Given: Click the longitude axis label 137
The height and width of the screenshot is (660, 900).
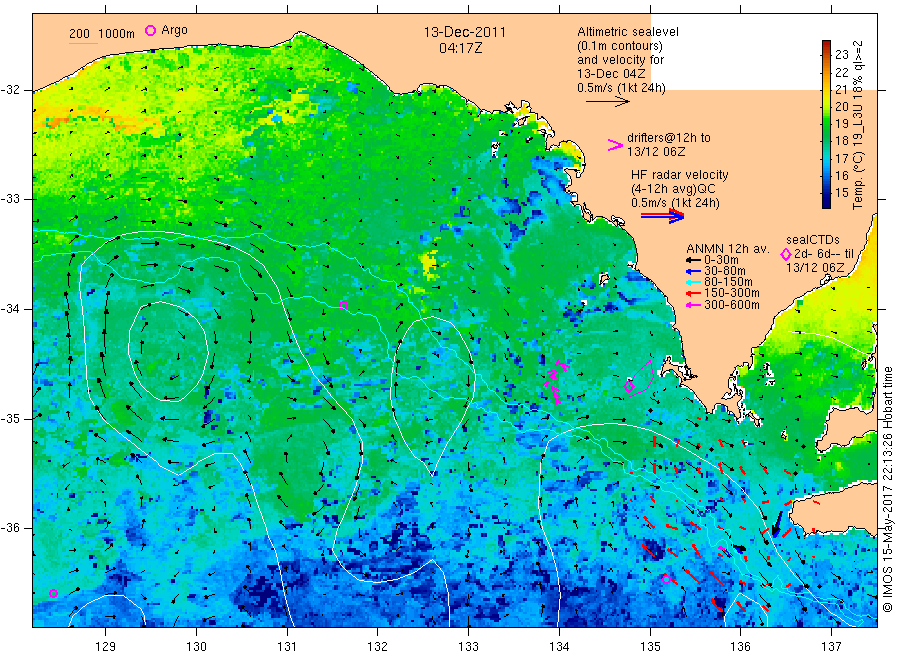Looking at the screenshot, I should (831, 647).
